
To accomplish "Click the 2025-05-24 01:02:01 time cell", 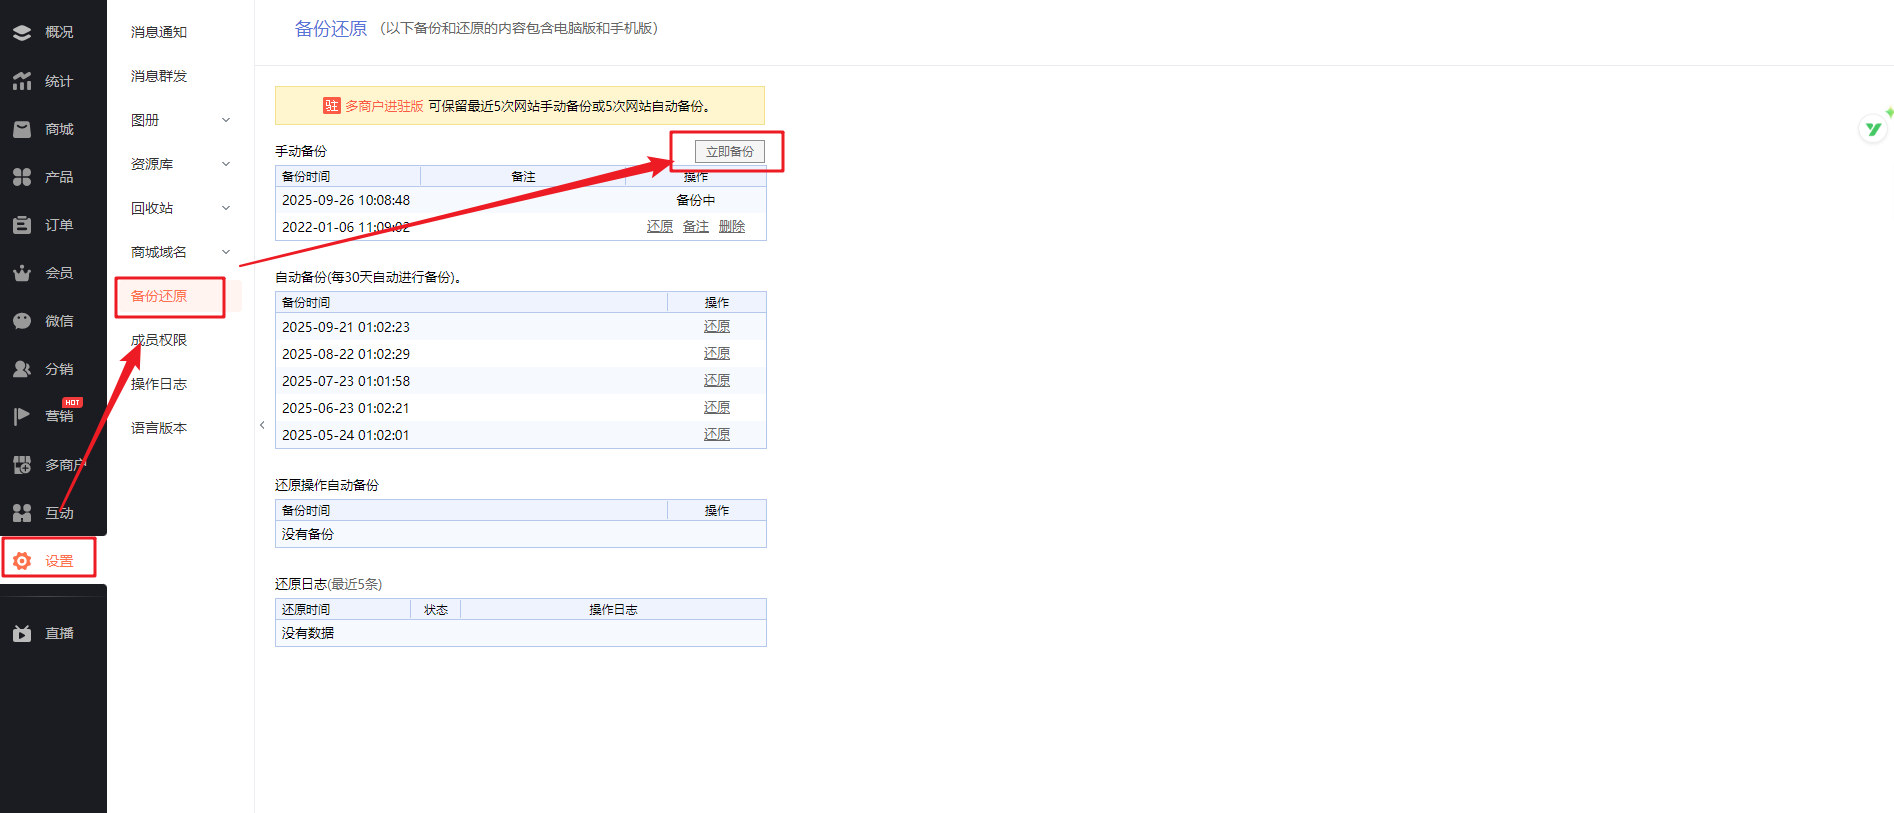I will click(x=346, y=435).
